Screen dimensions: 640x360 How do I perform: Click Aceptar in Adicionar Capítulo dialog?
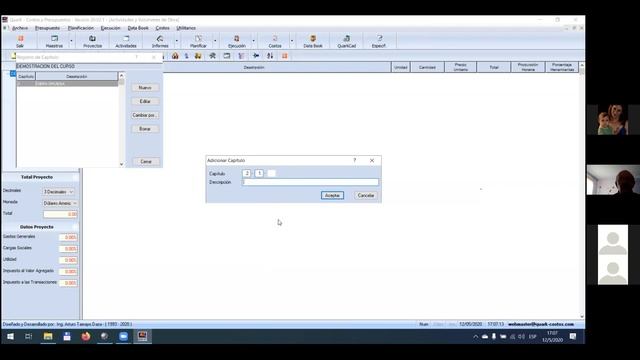332,196
